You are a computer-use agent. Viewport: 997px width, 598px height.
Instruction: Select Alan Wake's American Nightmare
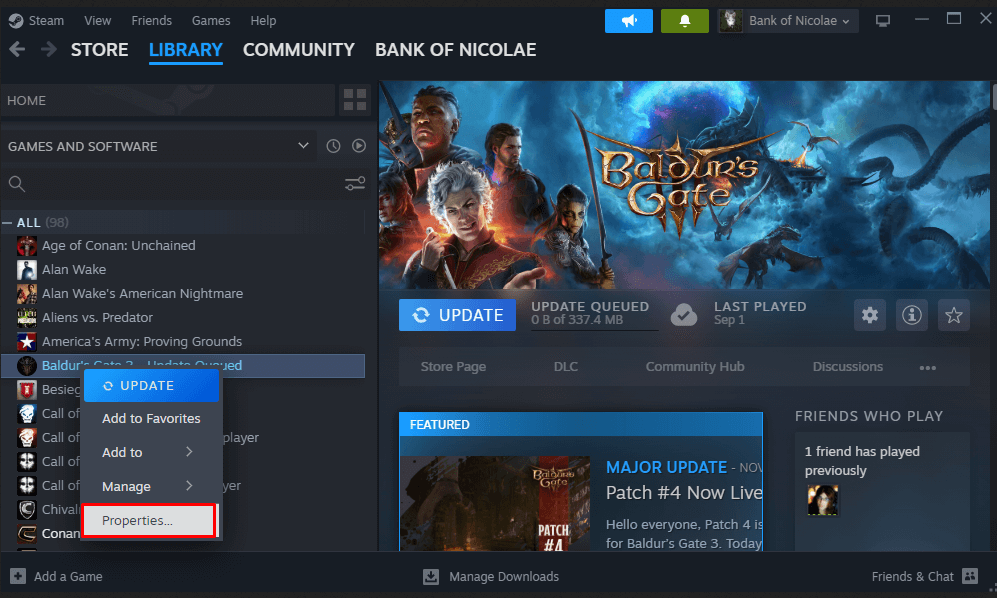[142, 293]
